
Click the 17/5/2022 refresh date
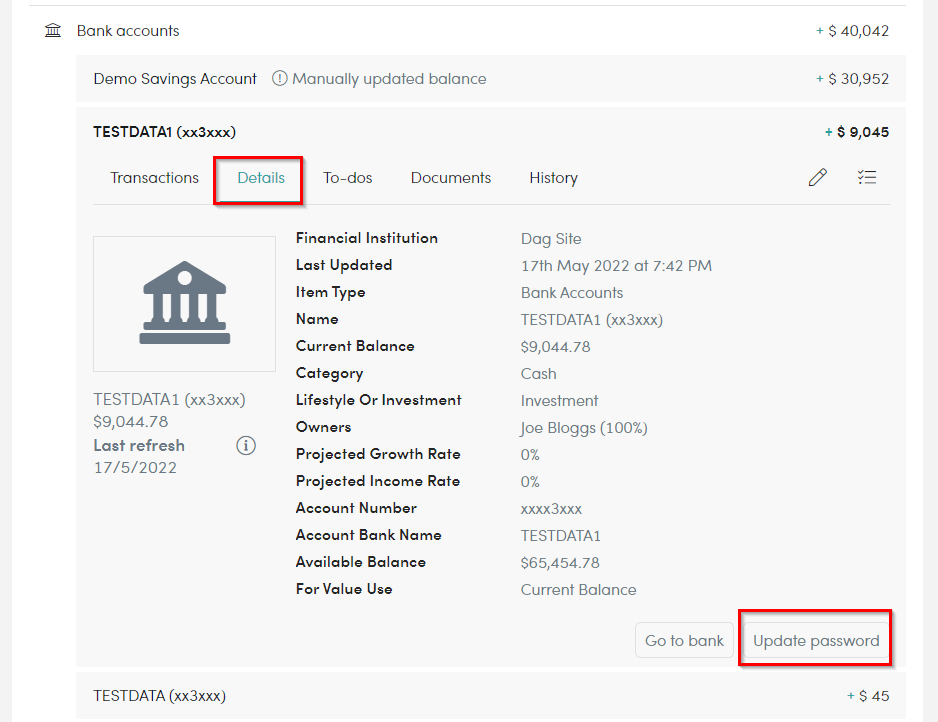135,468
